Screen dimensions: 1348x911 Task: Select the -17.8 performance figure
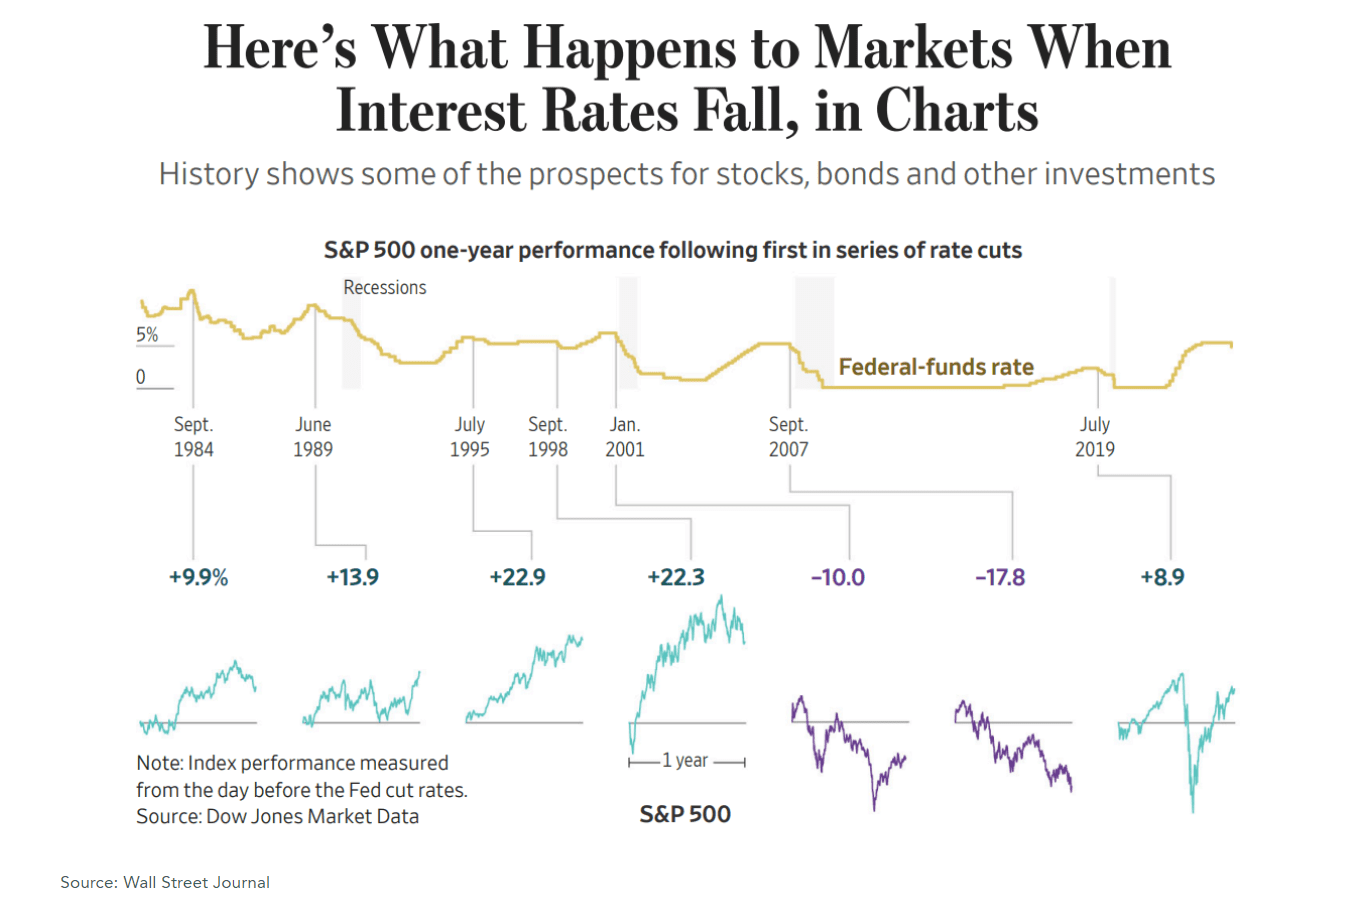click(1000, 577)
